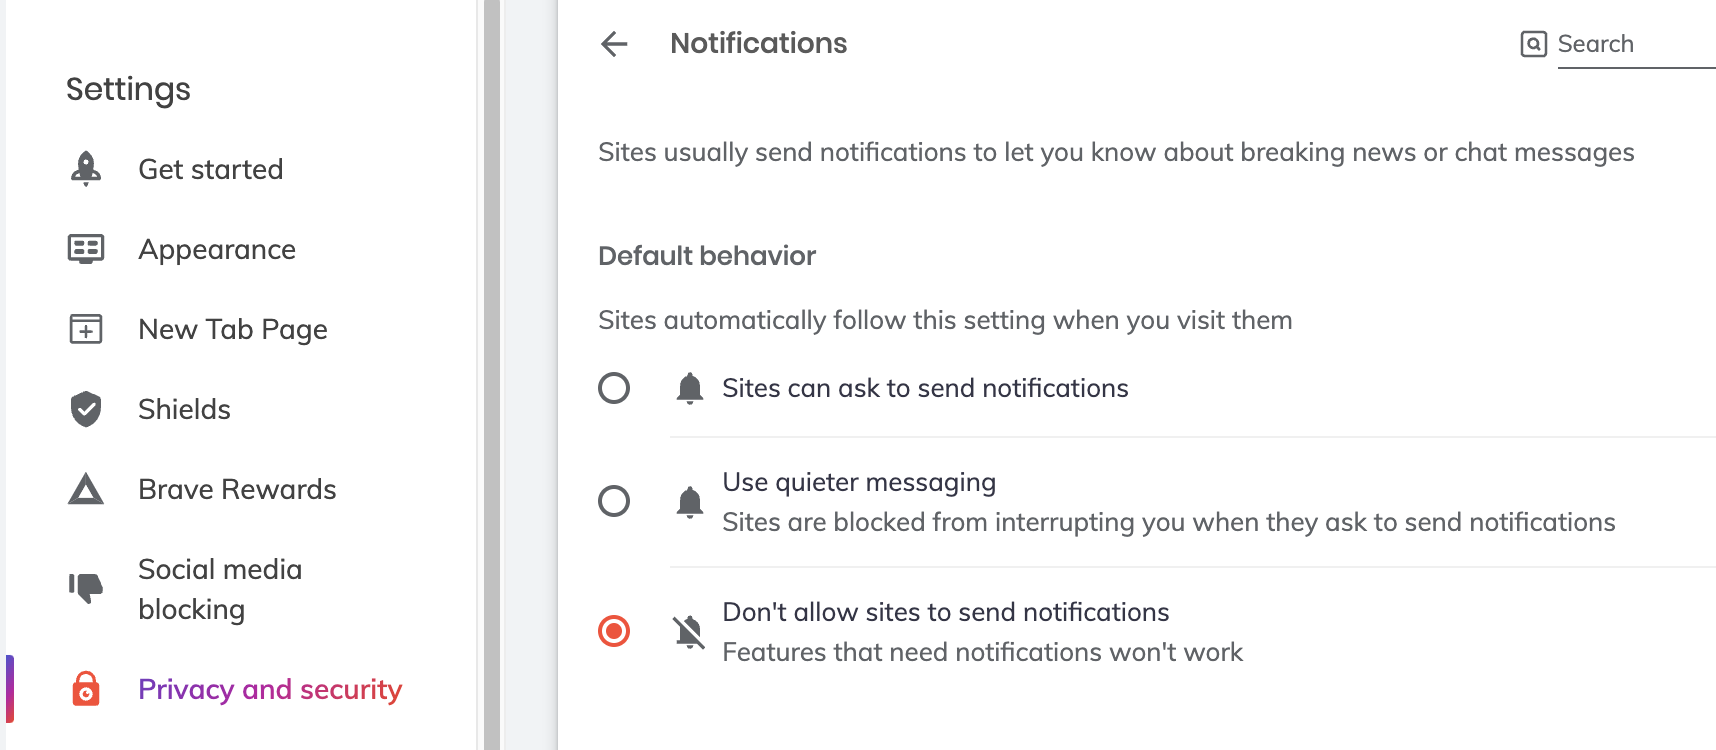Click the crossed-out bell icon

pyautogui.click(x=689, y=632)
